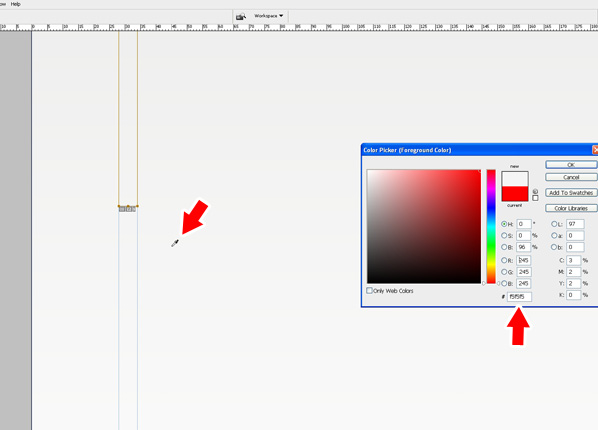This screenshot has width=598, height=430.
Task: Select the G (green) radio button
Action: [x=504, y=272]
